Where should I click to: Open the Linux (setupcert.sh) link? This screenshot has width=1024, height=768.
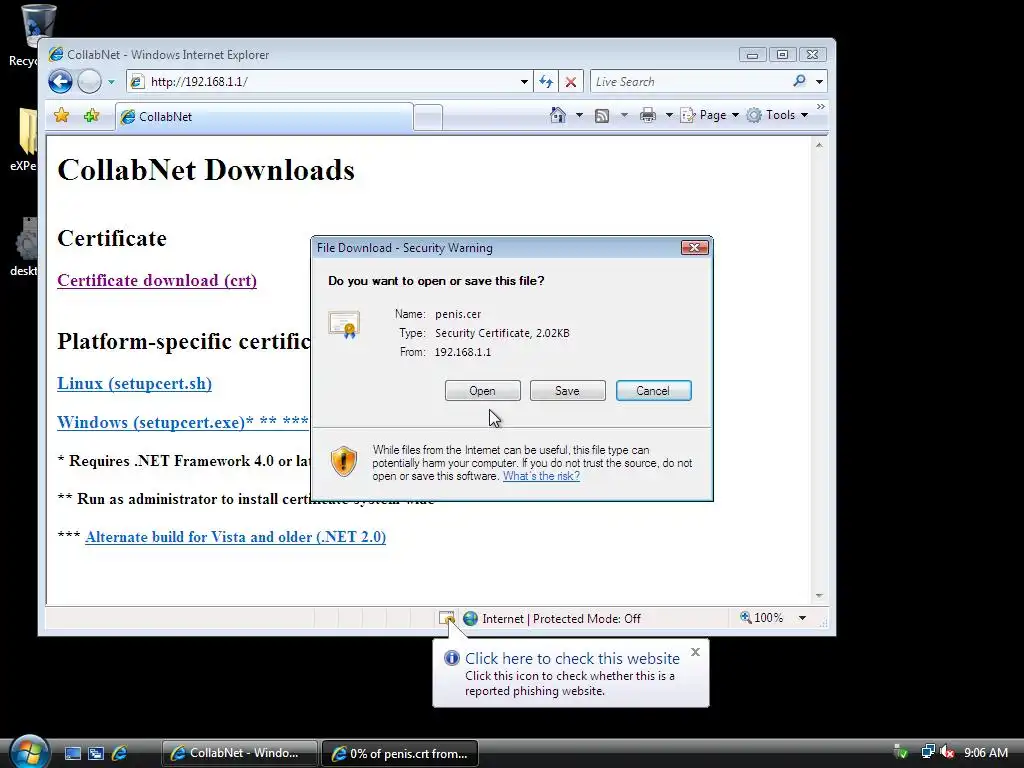(x=135, y=383)
